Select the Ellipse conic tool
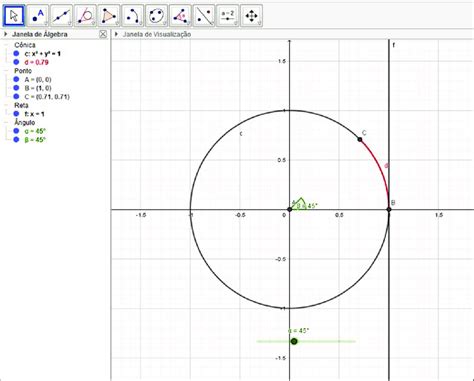 pos(156,16)
